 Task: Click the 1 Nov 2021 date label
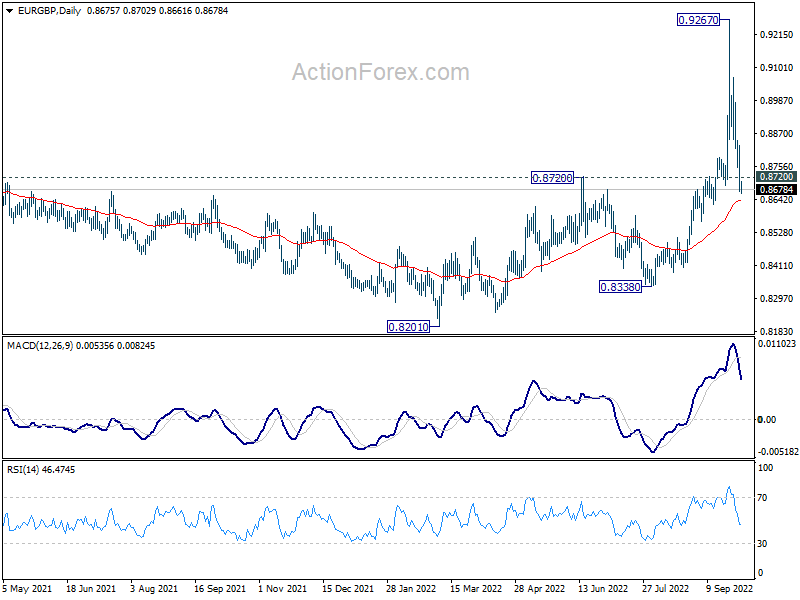(x=282, y=589)
